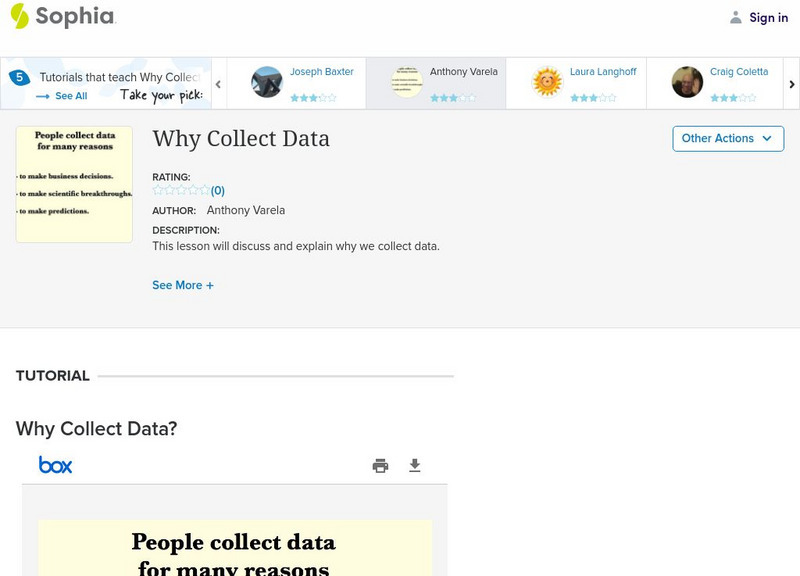The height and width of the screenshot is (576, 800).
Task: Click Joseph Baxter's profile avatar
Action: click(266, 82)
